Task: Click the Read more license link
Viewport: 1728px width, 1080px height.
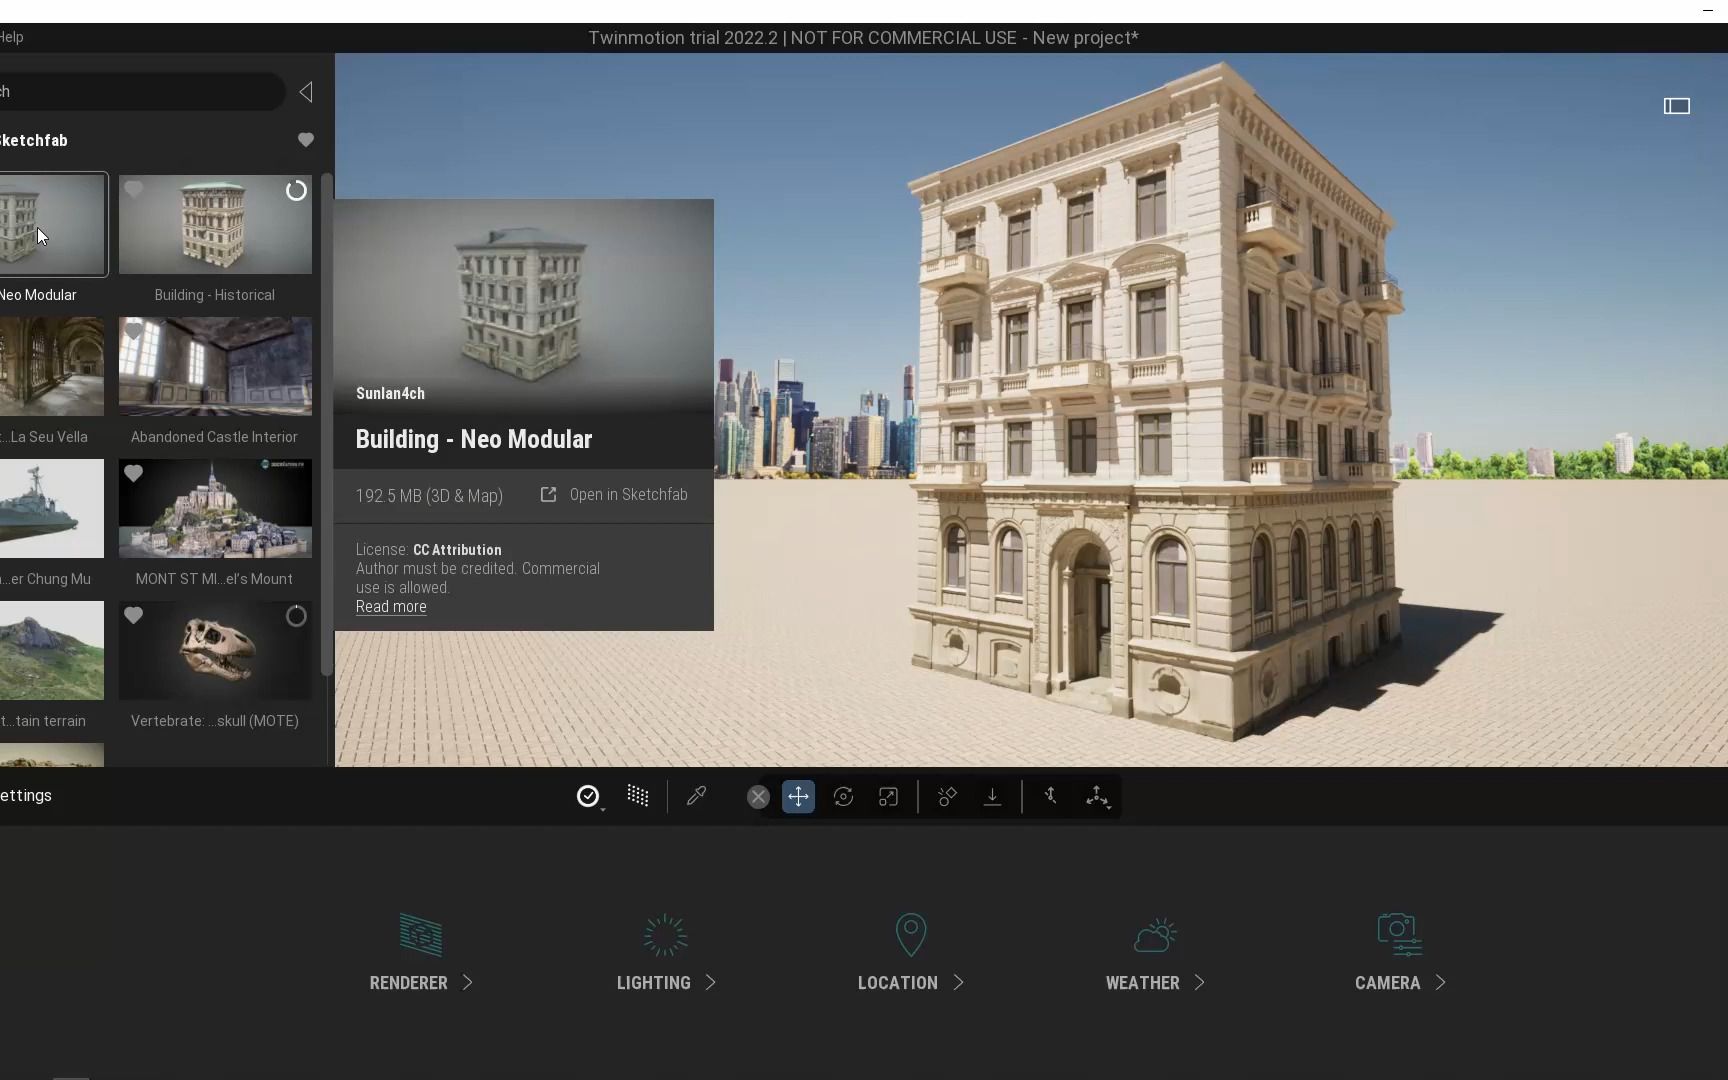Action: 390,606
